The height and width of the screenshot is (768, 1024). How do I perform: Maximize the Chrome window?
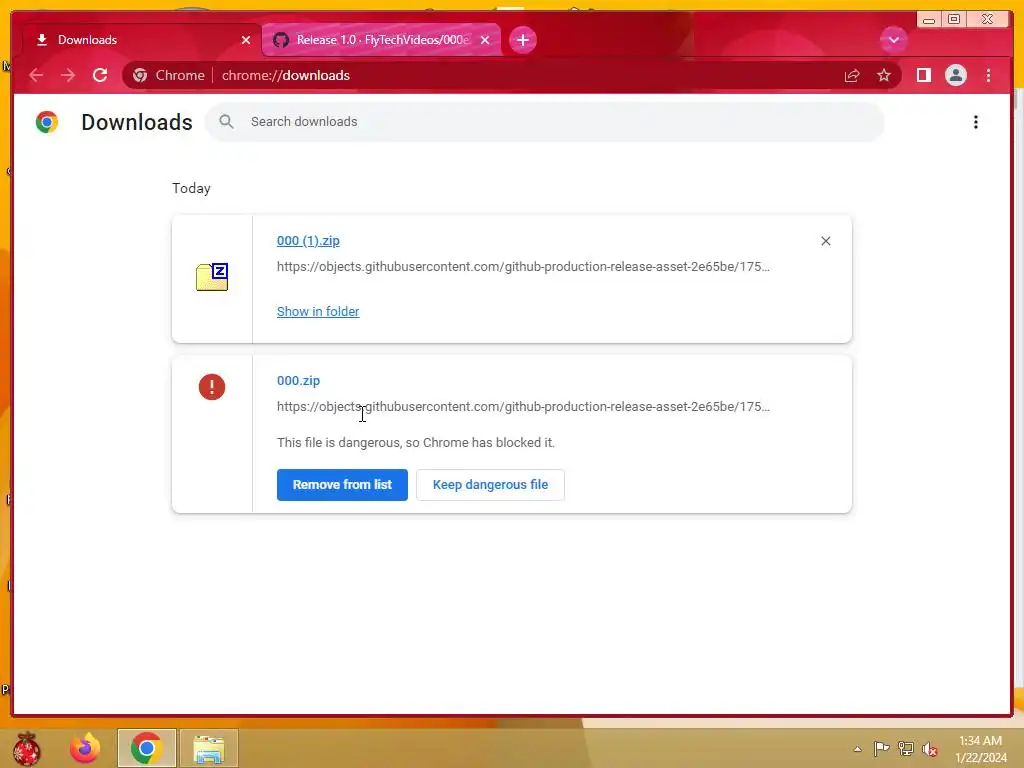click(953, 20)
